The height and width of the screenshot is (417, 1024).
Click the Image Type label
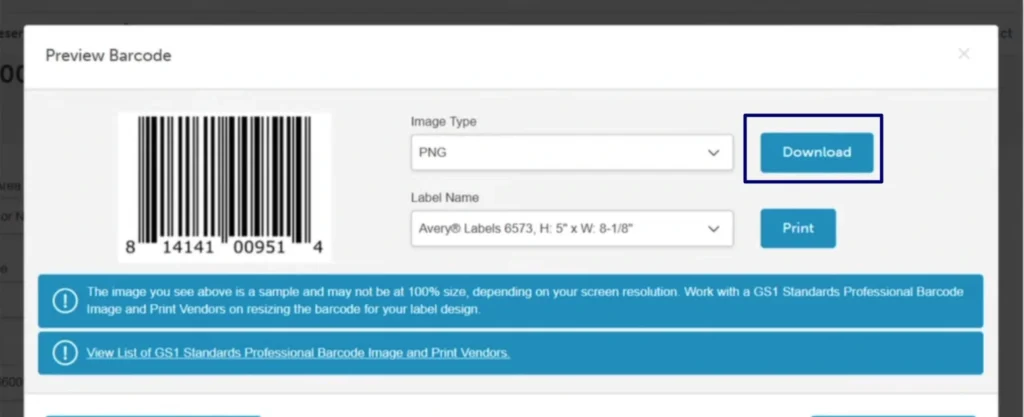(x=443, y=121)
